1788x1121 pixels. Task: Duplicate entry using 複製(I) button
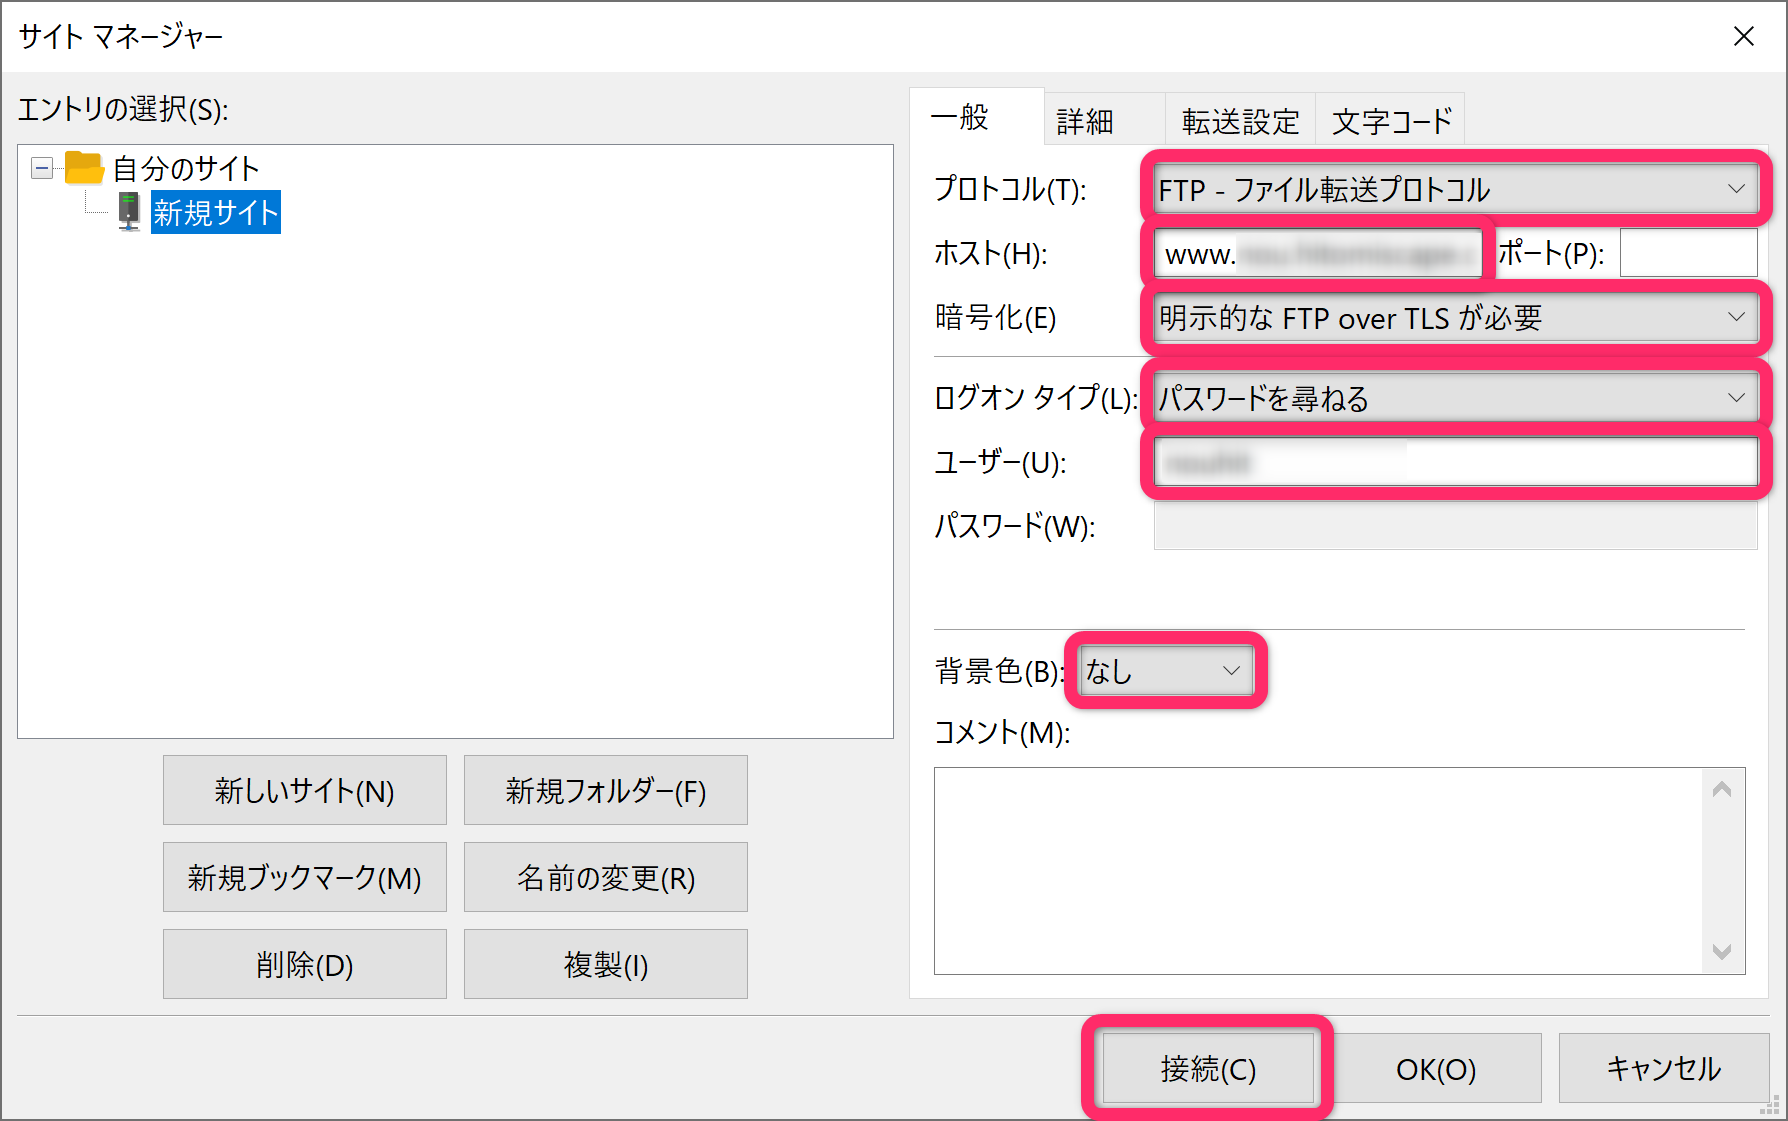[604, 963]
